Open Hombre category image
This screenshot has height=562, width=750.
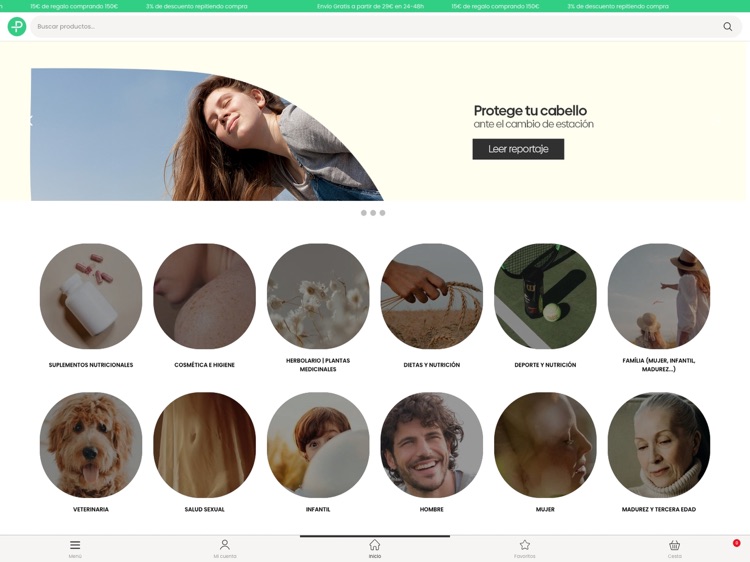431,445
